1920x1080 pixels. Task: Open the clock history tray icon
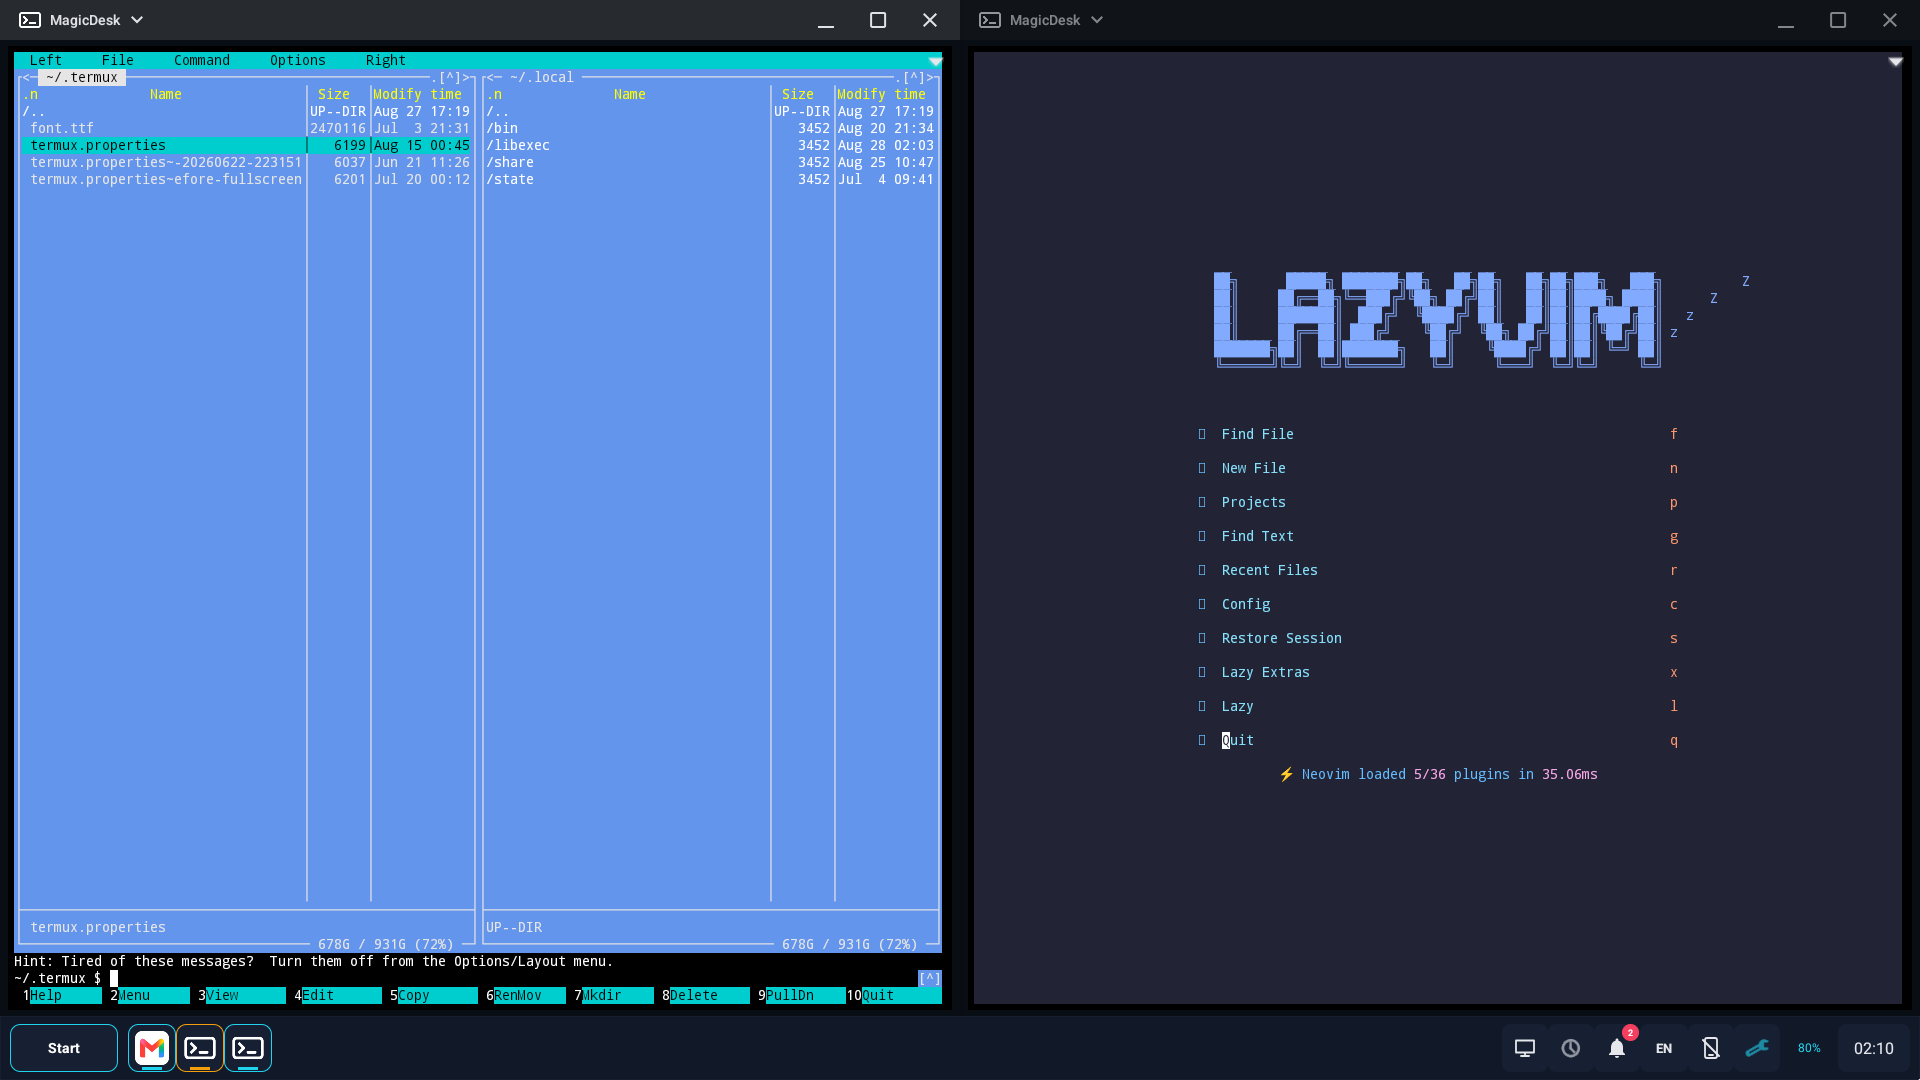pyautogui.click(x=1571, y=1048)
